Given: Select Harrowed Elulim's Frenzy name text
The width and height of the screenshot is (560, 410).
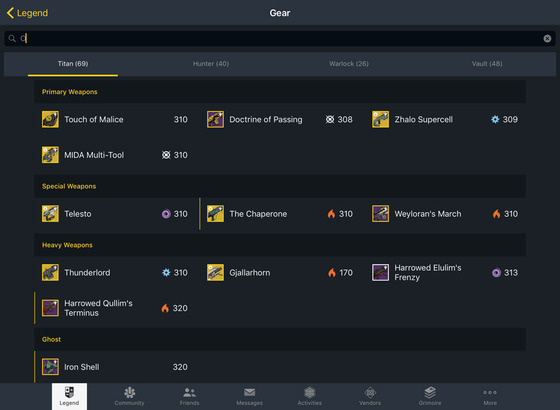Looking at the screenshot, I should (428, 272).
